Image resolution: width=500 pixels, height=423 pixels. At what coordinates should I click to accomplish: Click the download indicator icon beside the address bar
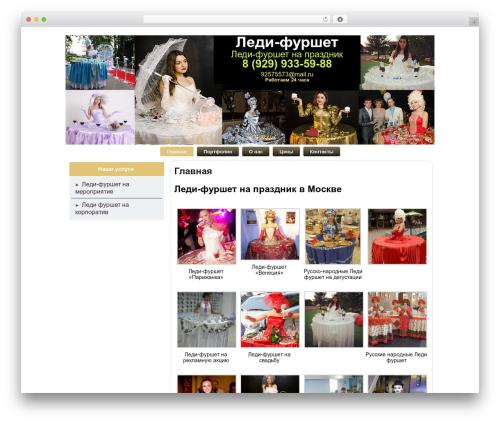(340, 19)
